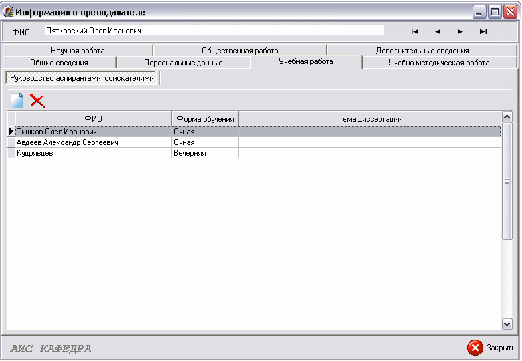522x361 pixels.
Task: Click the vertical scrollbar thumb of the table
Action: click(507, 181)
